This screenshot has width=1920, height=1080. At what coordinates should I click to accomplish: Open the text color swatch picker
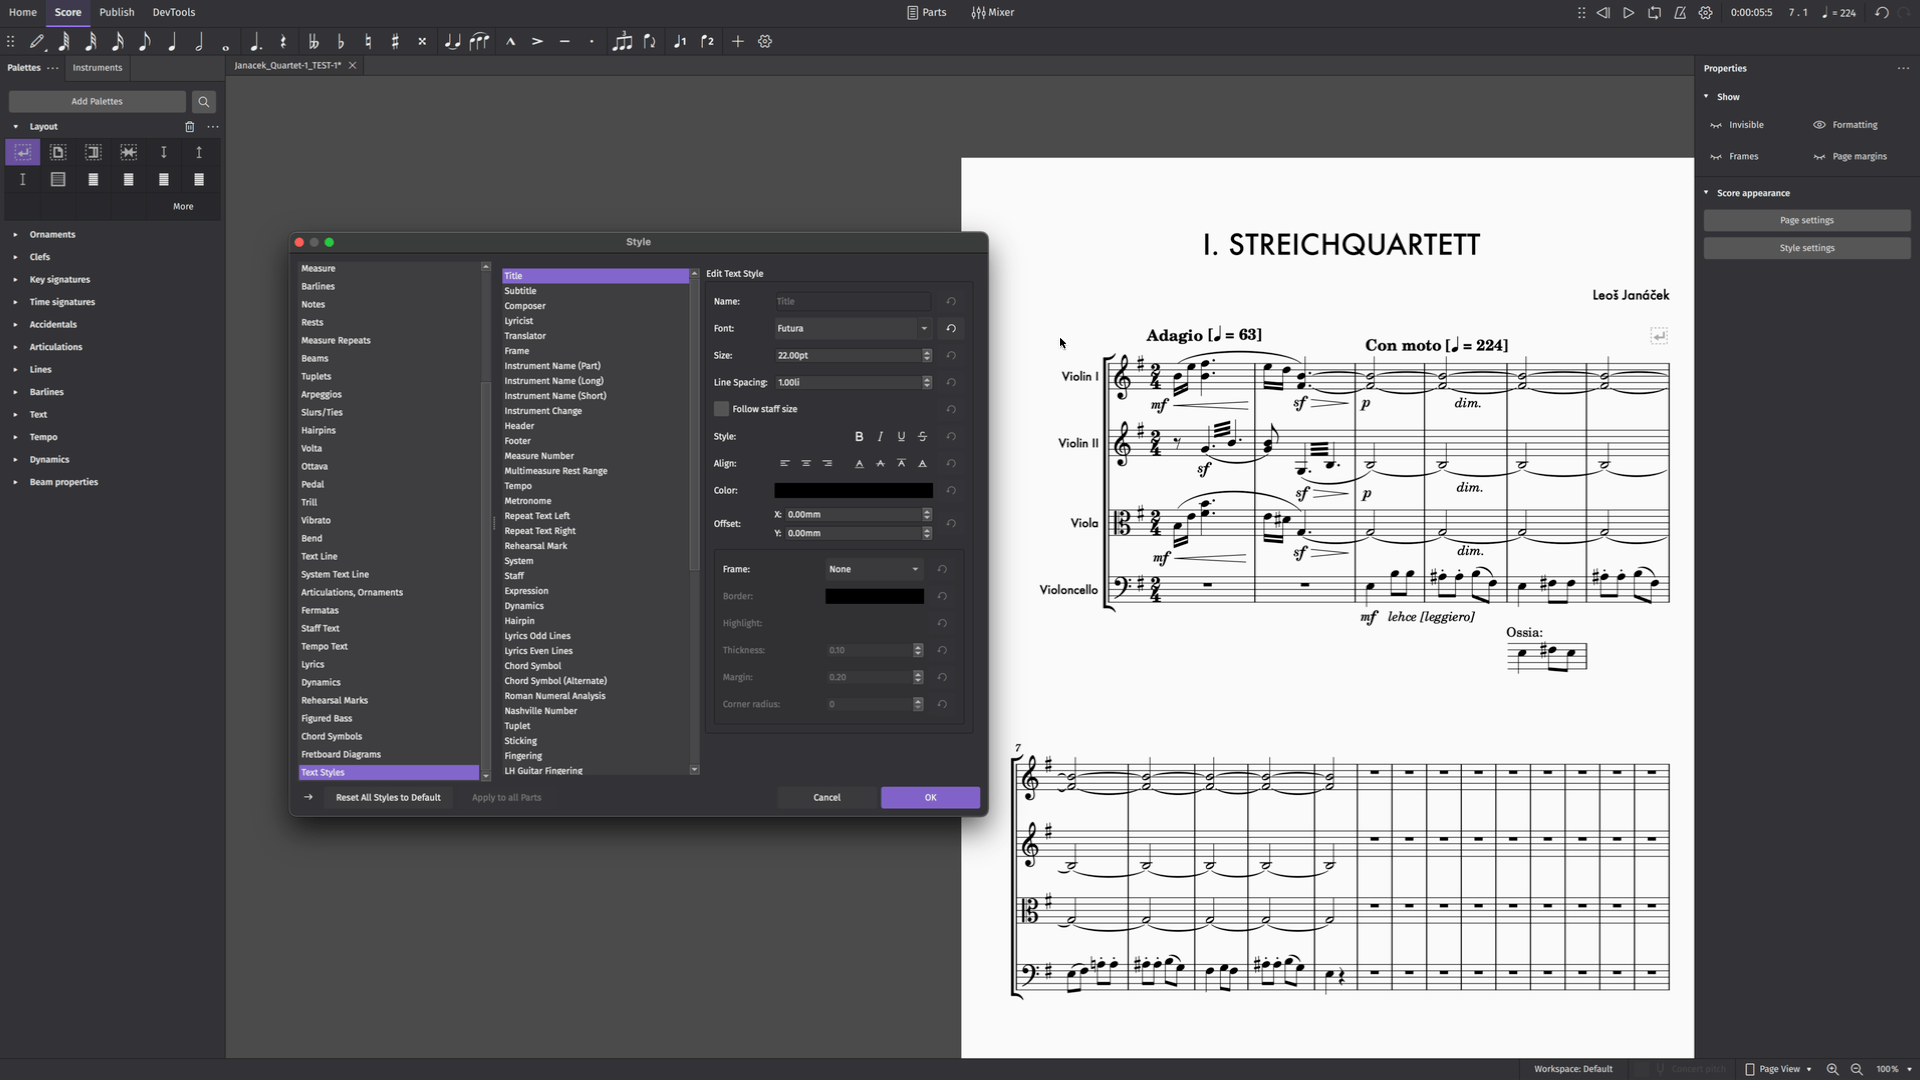(851, 490)
